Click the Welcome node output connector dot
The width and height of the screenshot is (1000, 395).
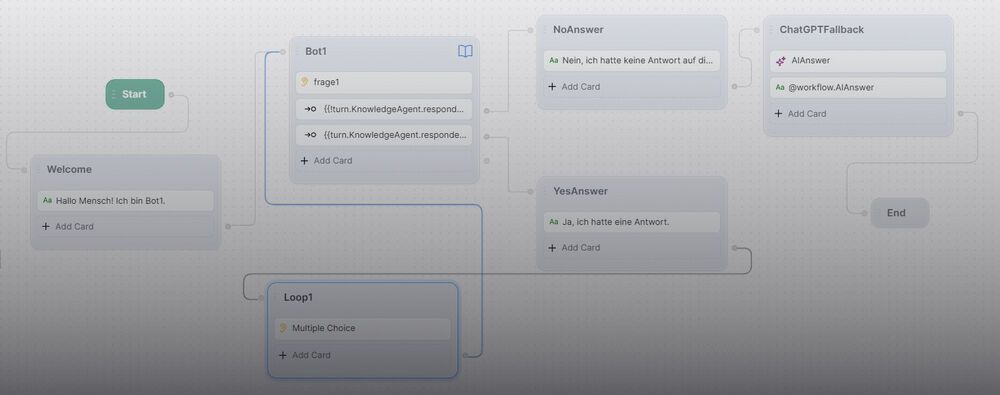[228, 227]
